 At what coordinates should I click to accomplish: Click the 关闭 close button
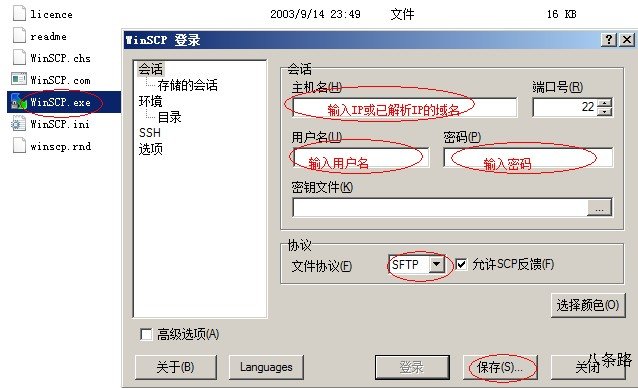(588, 367)
